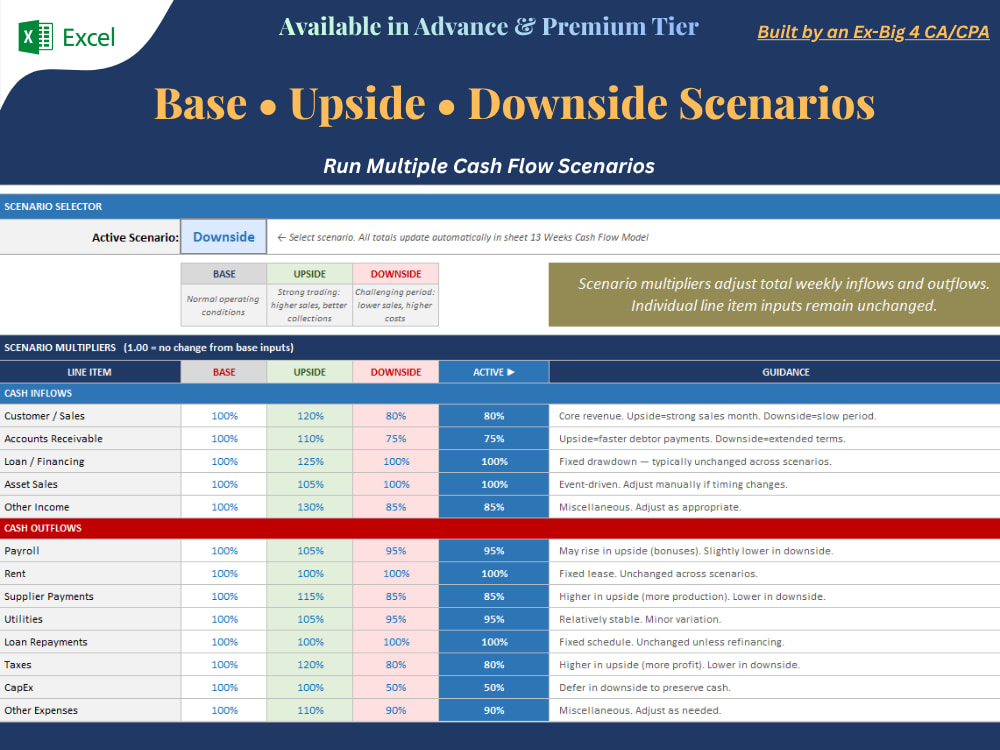Click the SCENARIO SELECTOR header bar
The width and height of the screenshot is (1000, 750).
(x=500, y=206)
